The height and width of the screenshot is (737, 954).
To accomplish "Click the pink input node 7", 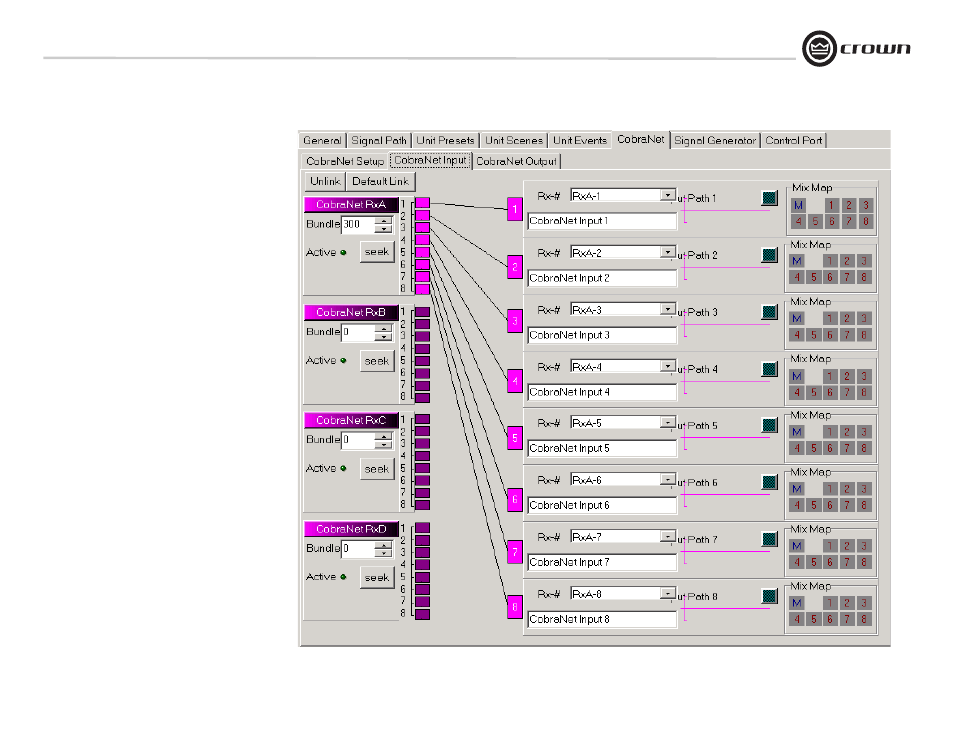I will click(x=515, y=552).
